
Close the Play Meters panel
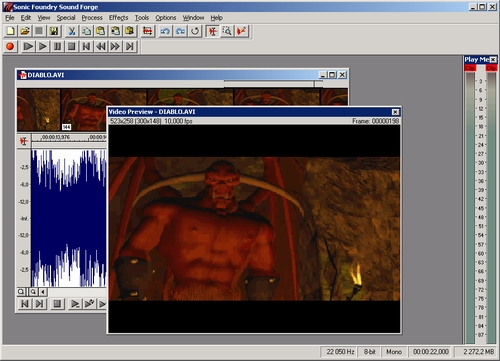493,60
